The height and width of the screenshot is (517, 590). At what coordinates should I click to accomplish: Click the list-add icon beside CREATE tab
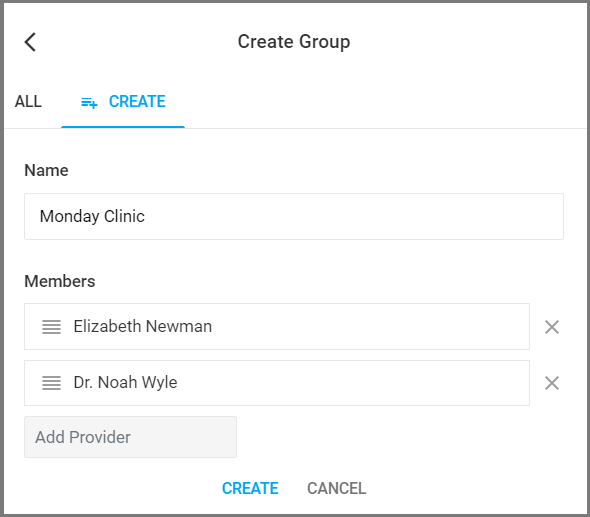(x=89, y=102)
